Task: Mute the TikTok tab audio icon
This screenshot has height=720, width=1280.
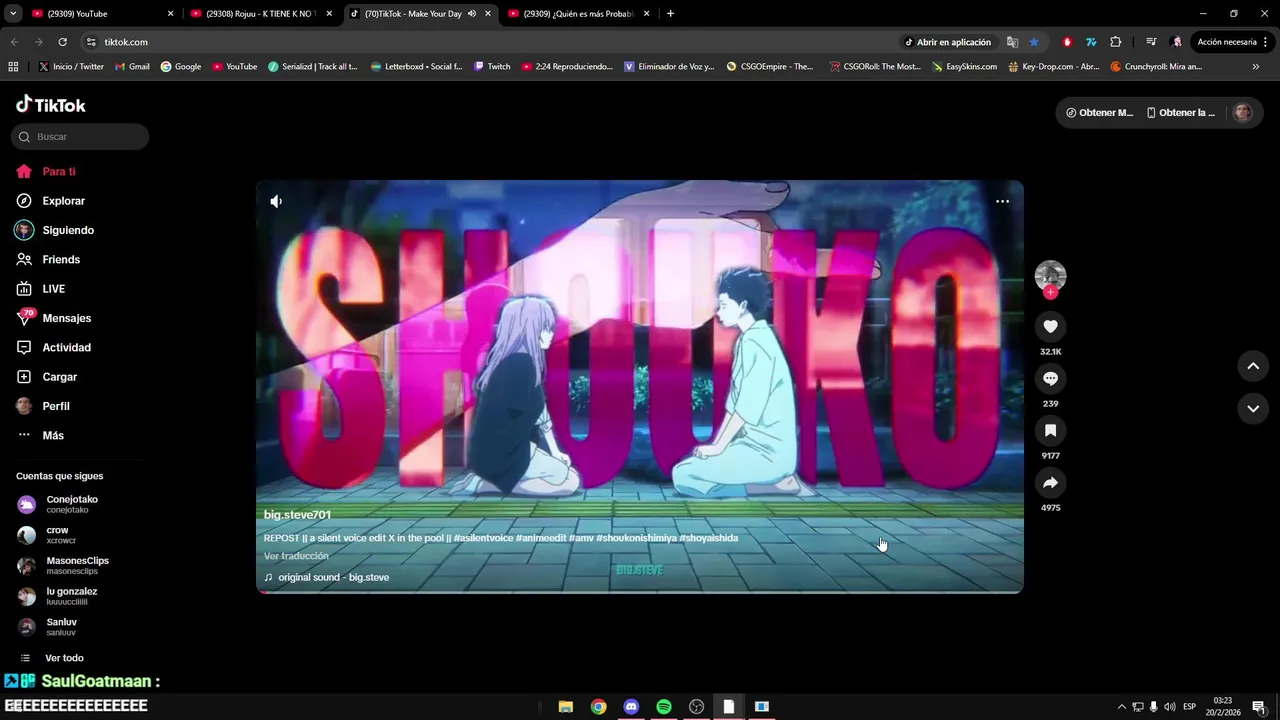Action: 471,14
